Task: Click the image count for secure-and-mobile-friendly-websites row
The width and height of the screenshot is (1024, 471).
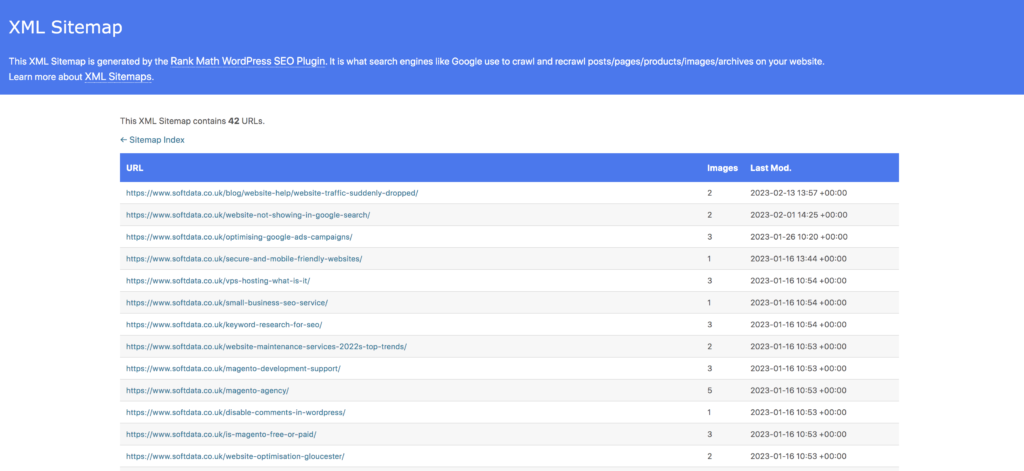Action: [x=709, y=259]
